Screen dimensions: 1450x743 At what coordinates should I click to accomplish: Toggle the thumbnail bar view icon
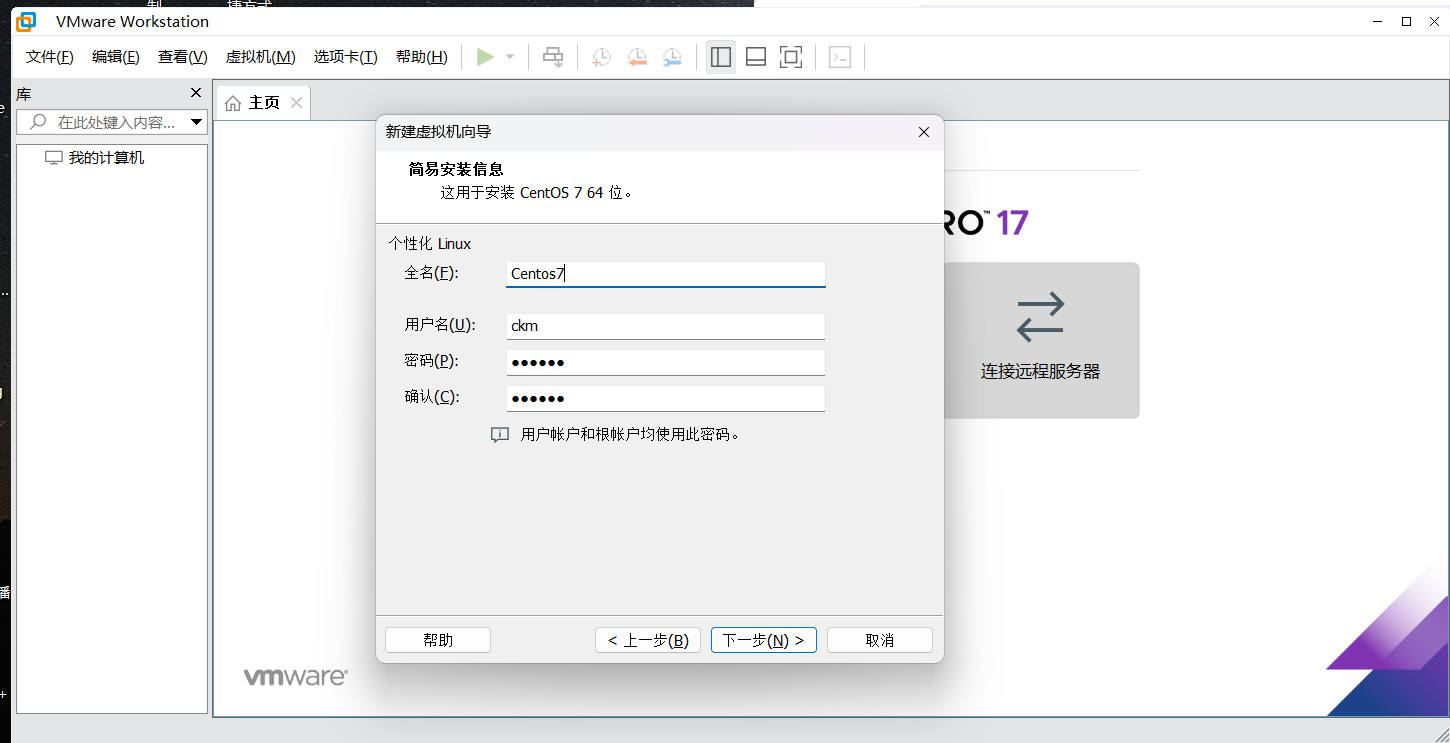tap(756, 57)
